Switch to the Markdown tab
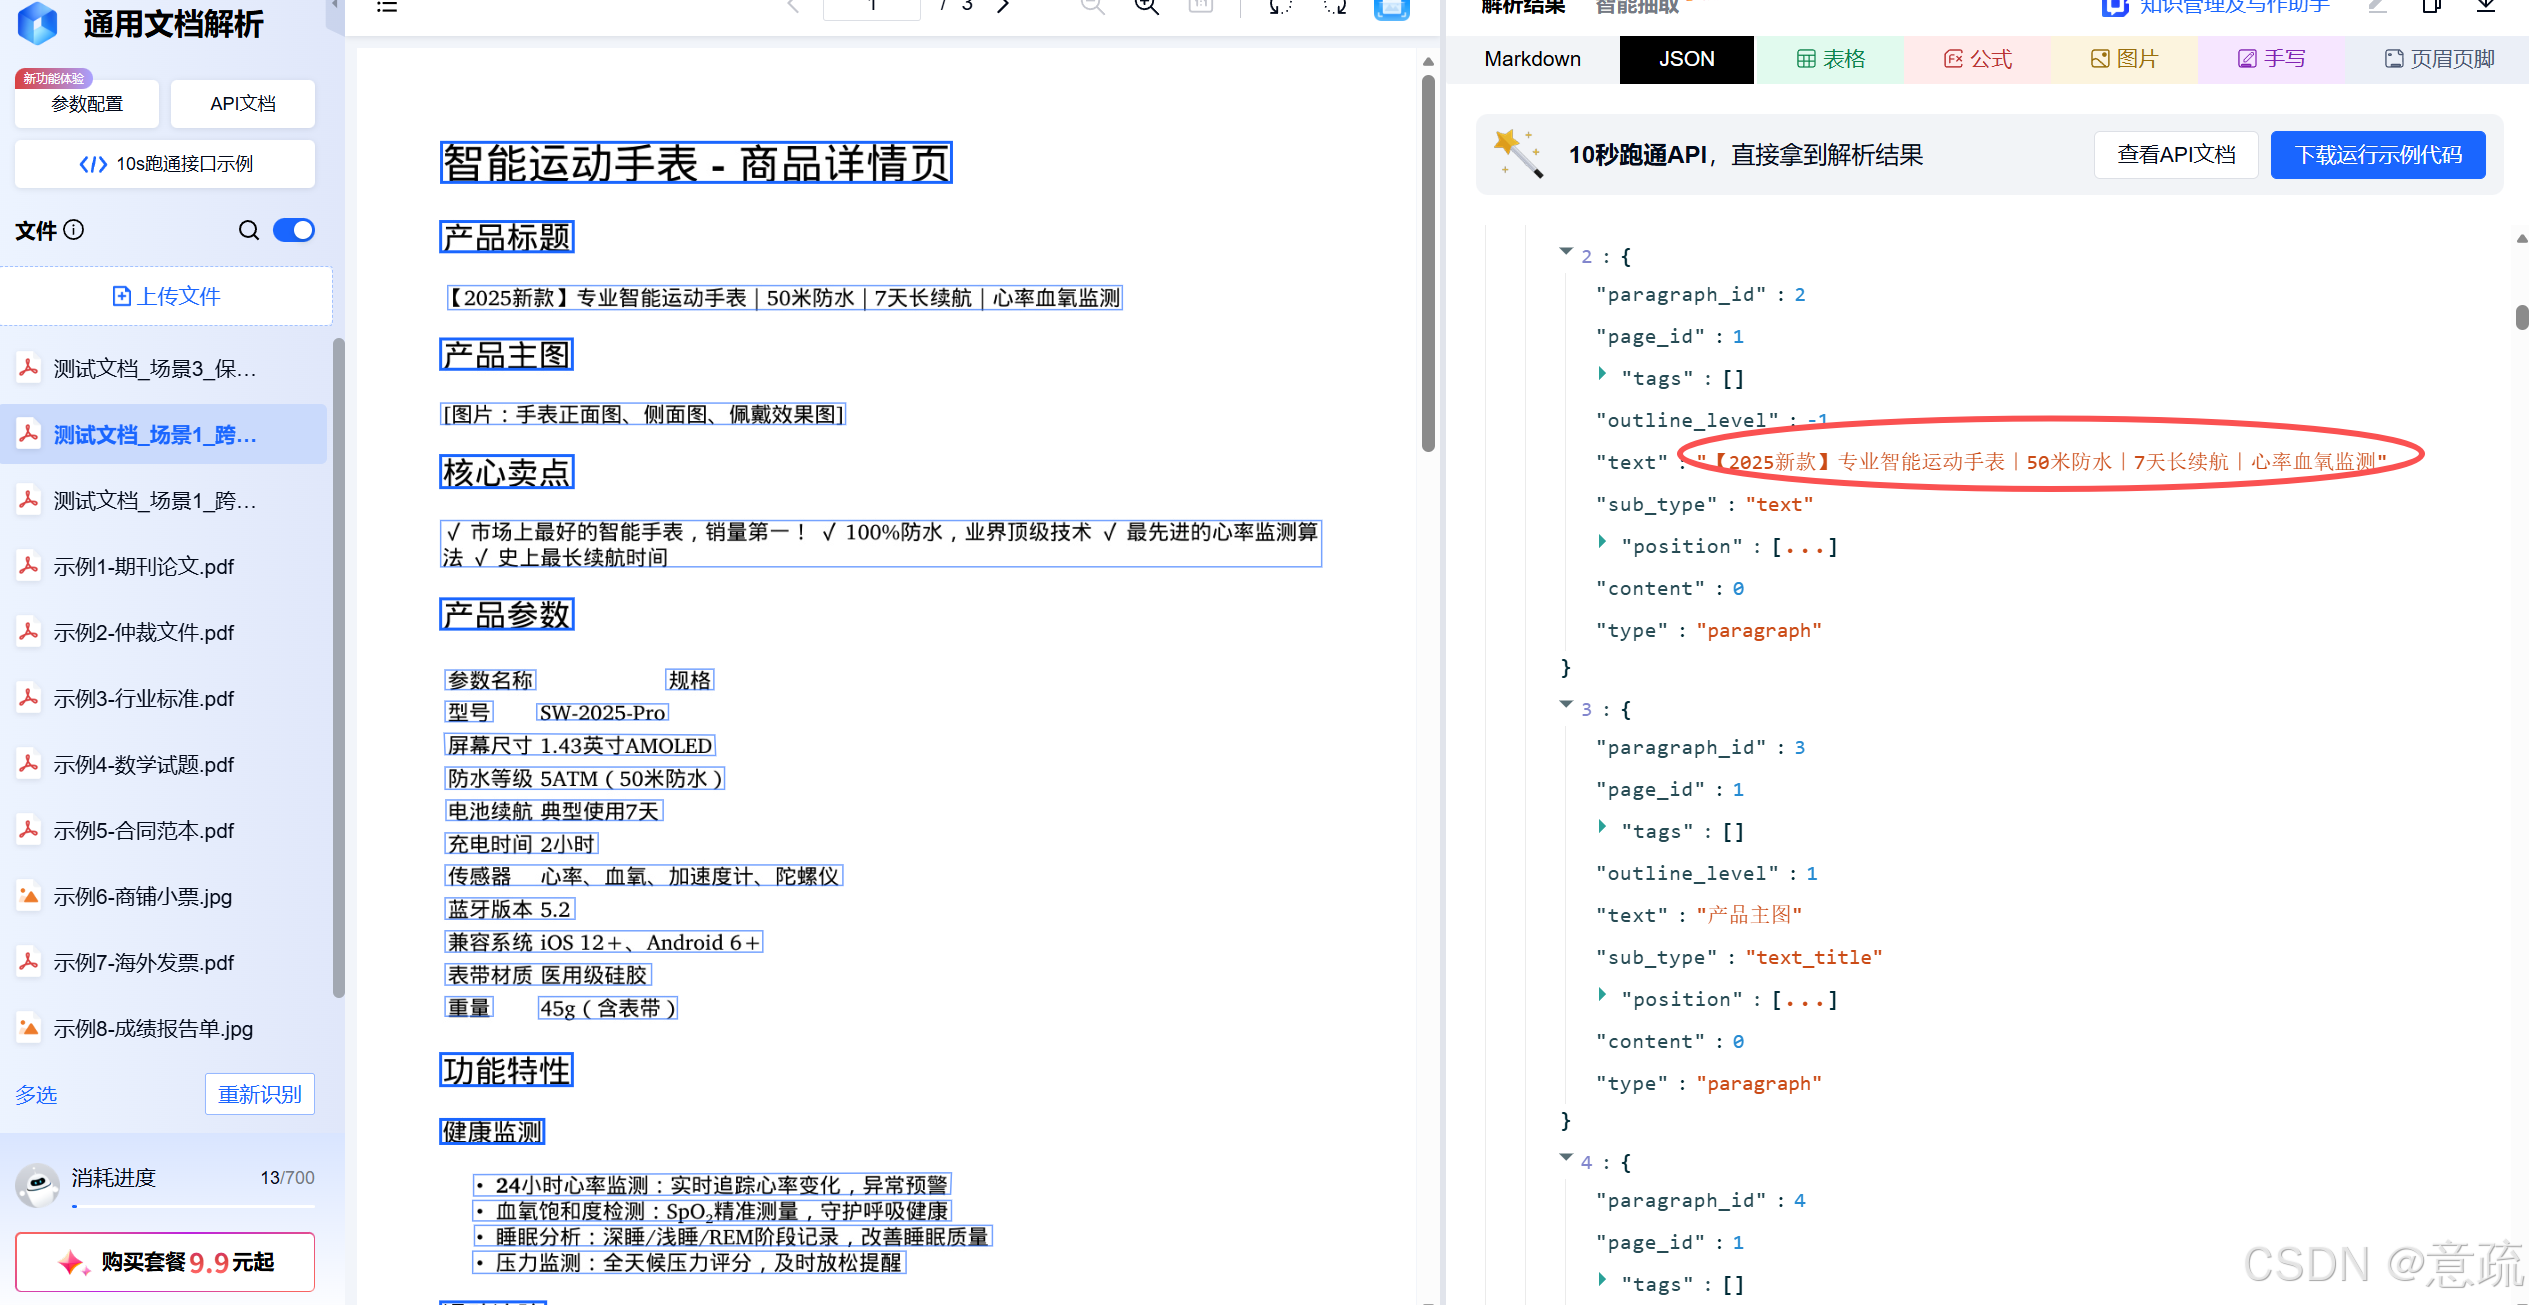2529x1305 pixels. click(x=1532, y=59)
